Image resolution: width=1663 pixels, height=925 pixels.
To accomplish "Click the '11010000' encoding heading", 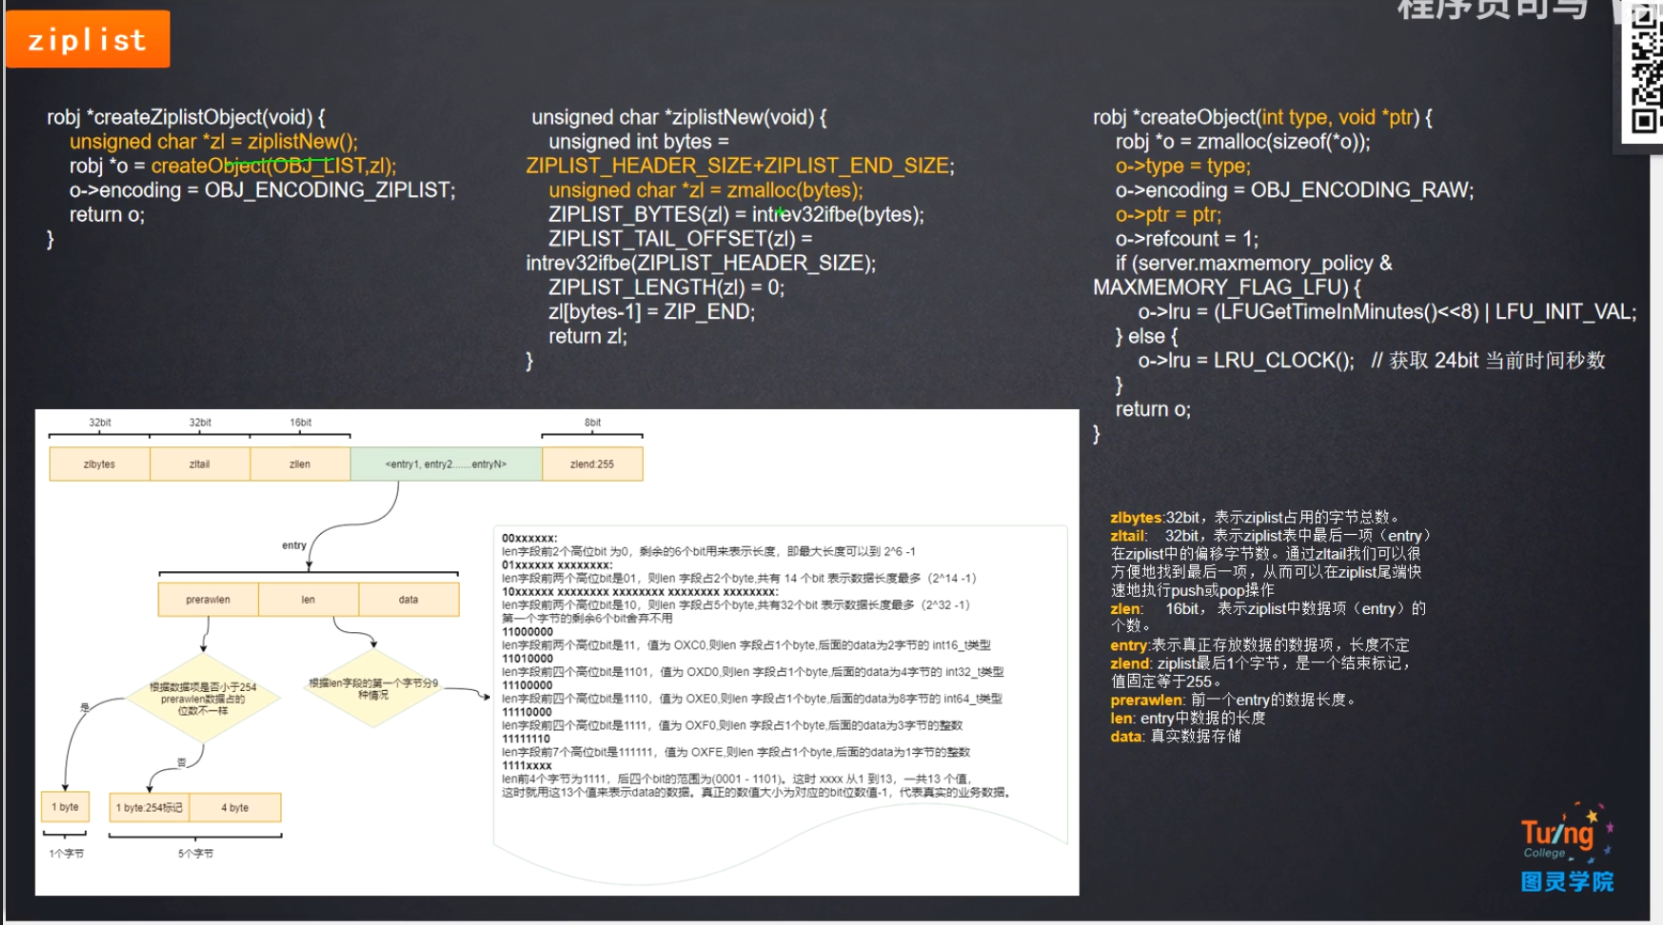I will point(527,659).
